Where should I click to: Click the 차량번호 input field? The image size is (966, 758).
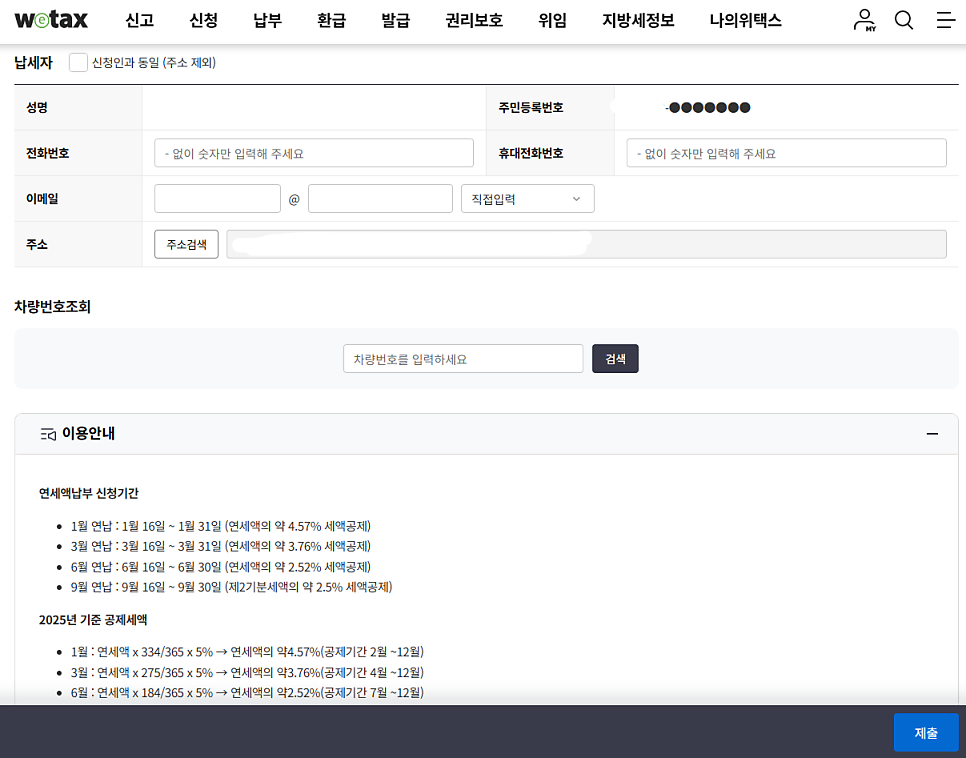point(463,359)
